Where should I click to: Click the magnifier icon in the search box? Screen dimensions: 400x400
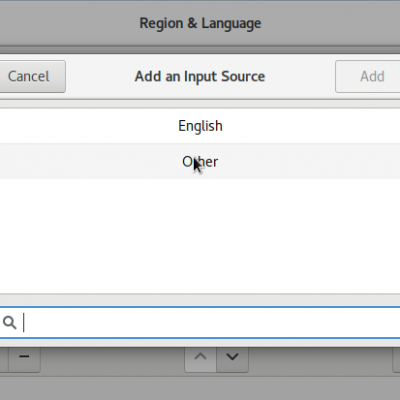coord(10,322)
